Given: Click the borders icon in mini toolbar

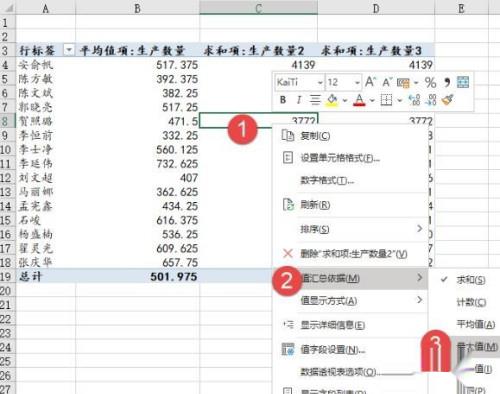Looking at the screenshot, I should 386,100.
